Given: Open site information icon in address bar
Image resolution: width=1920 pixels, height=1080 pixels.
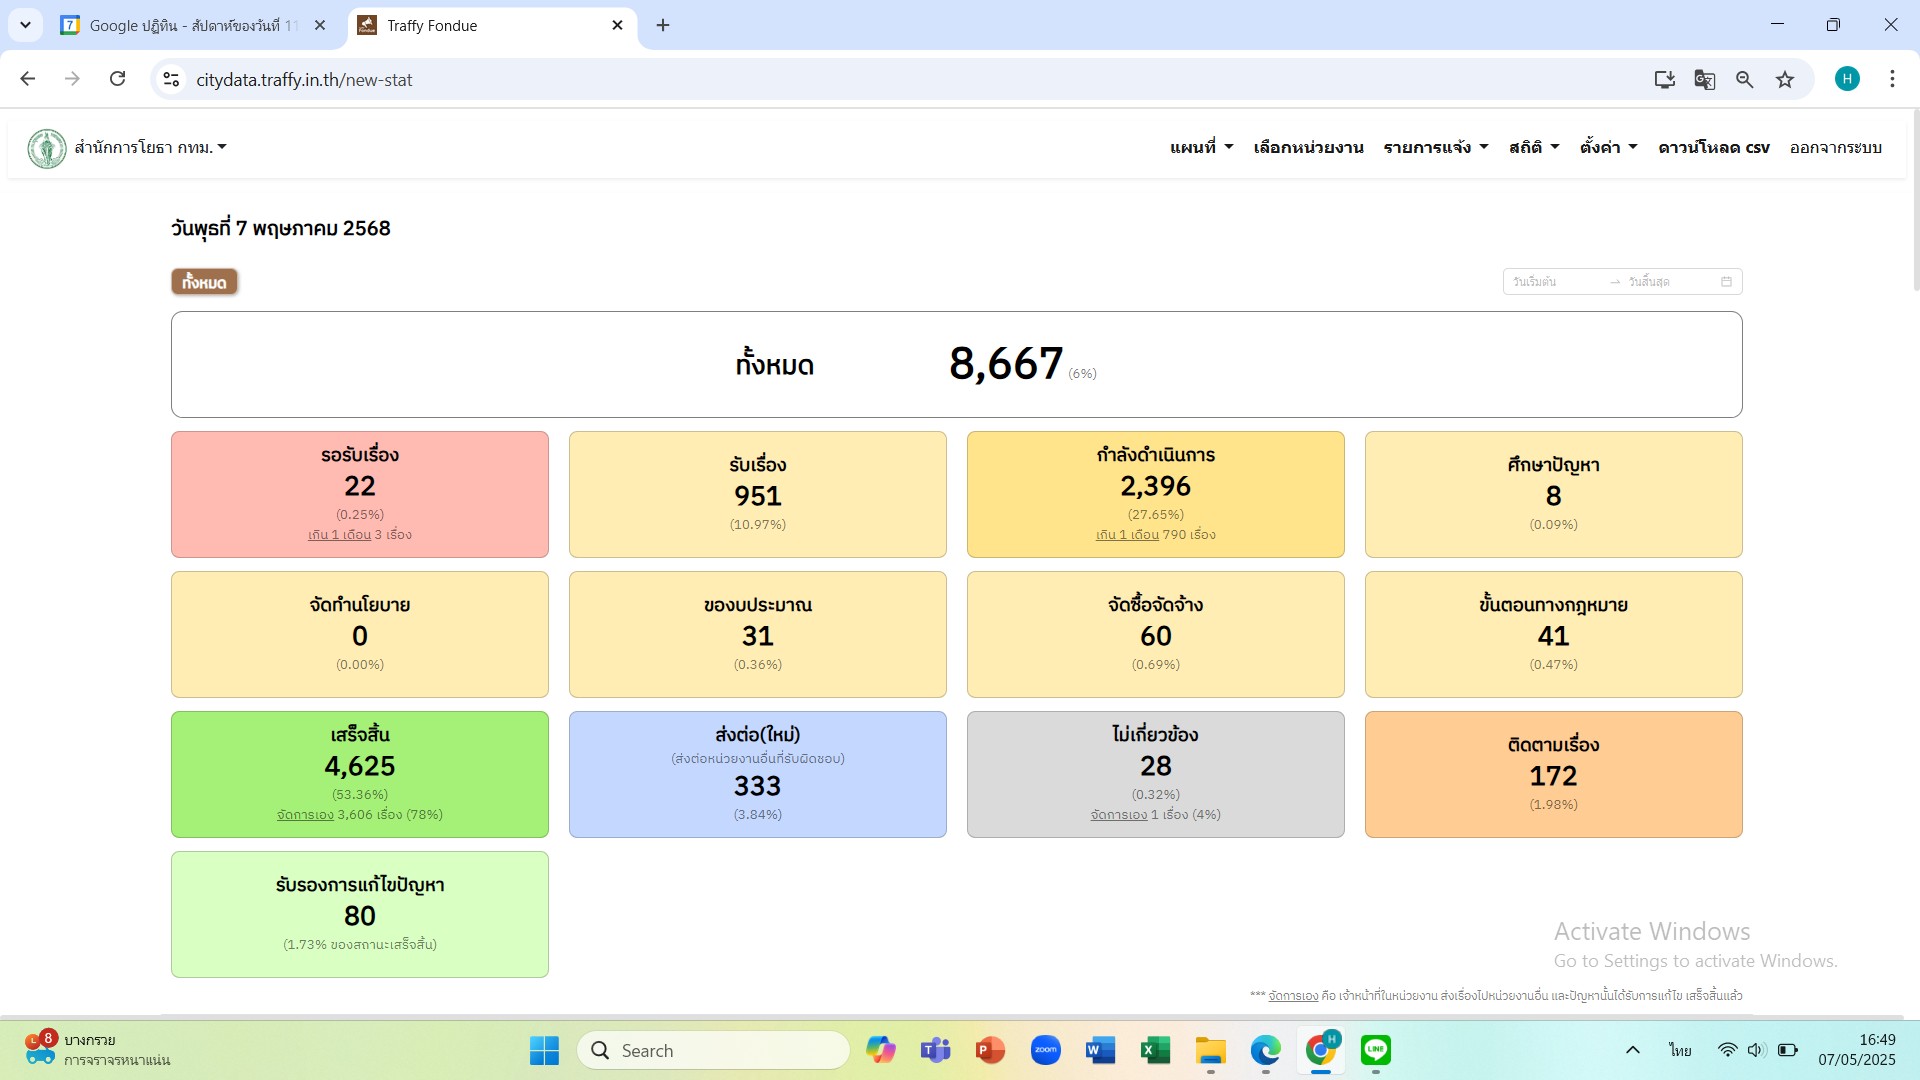Looking at the screenshot, I should 171,79.
